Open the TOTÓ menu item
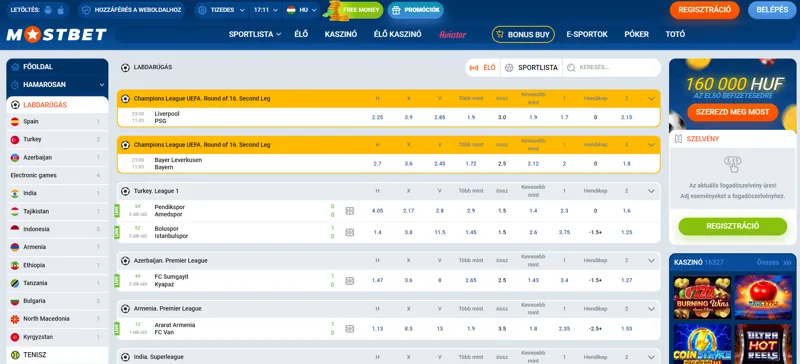Screen dimensions: 800x364 click(675, 35)
